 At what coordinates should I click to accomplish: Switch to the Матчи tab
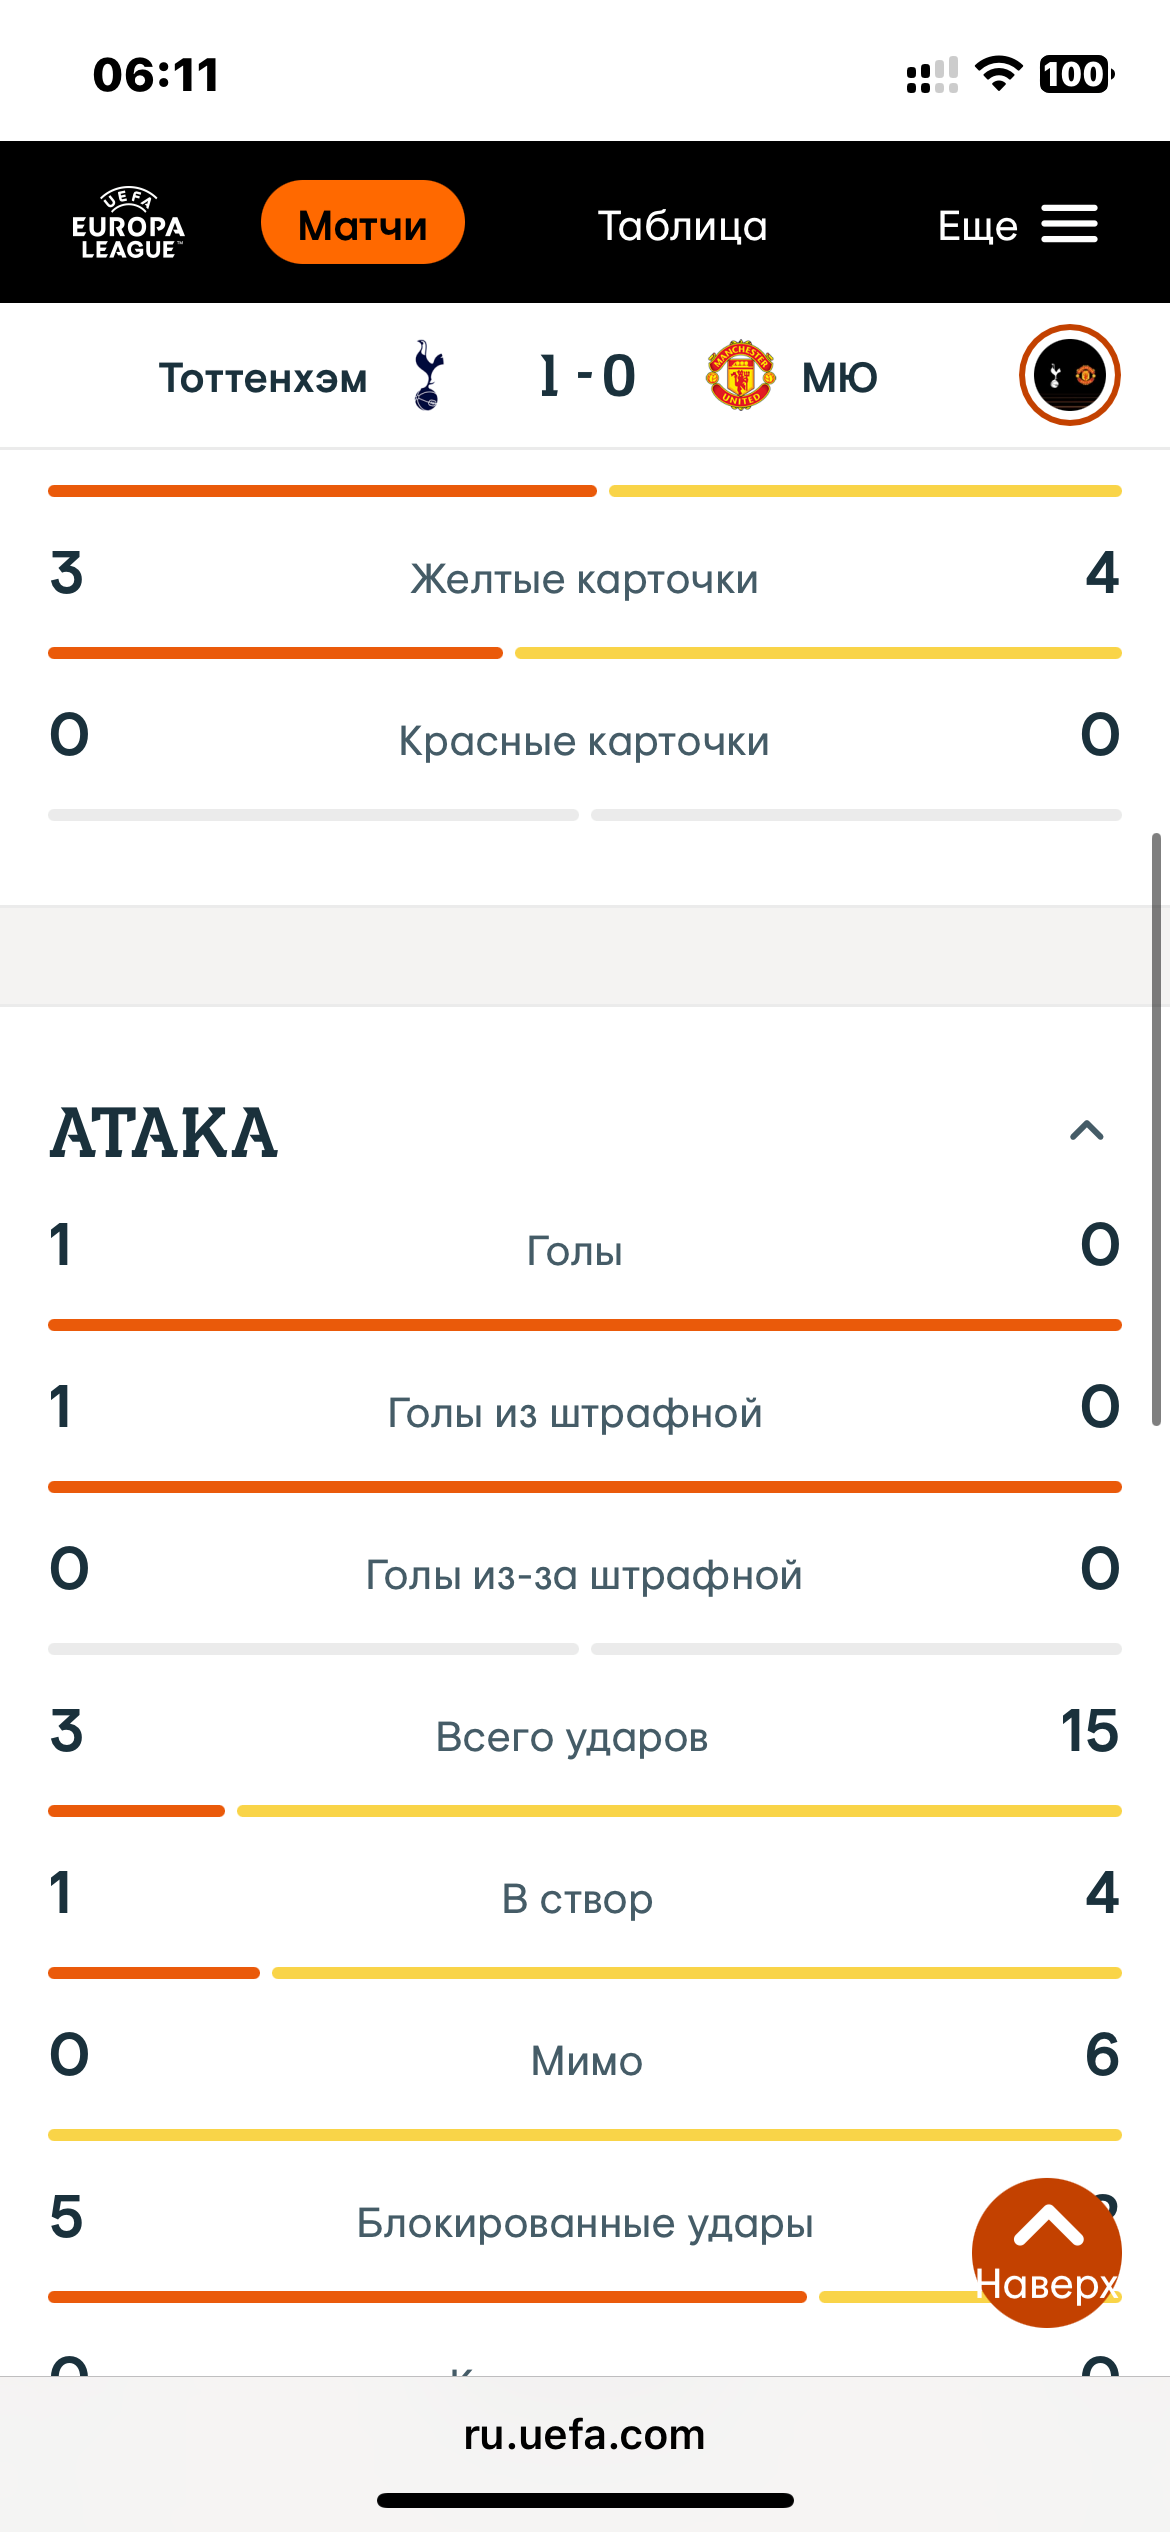pos(362,223)
